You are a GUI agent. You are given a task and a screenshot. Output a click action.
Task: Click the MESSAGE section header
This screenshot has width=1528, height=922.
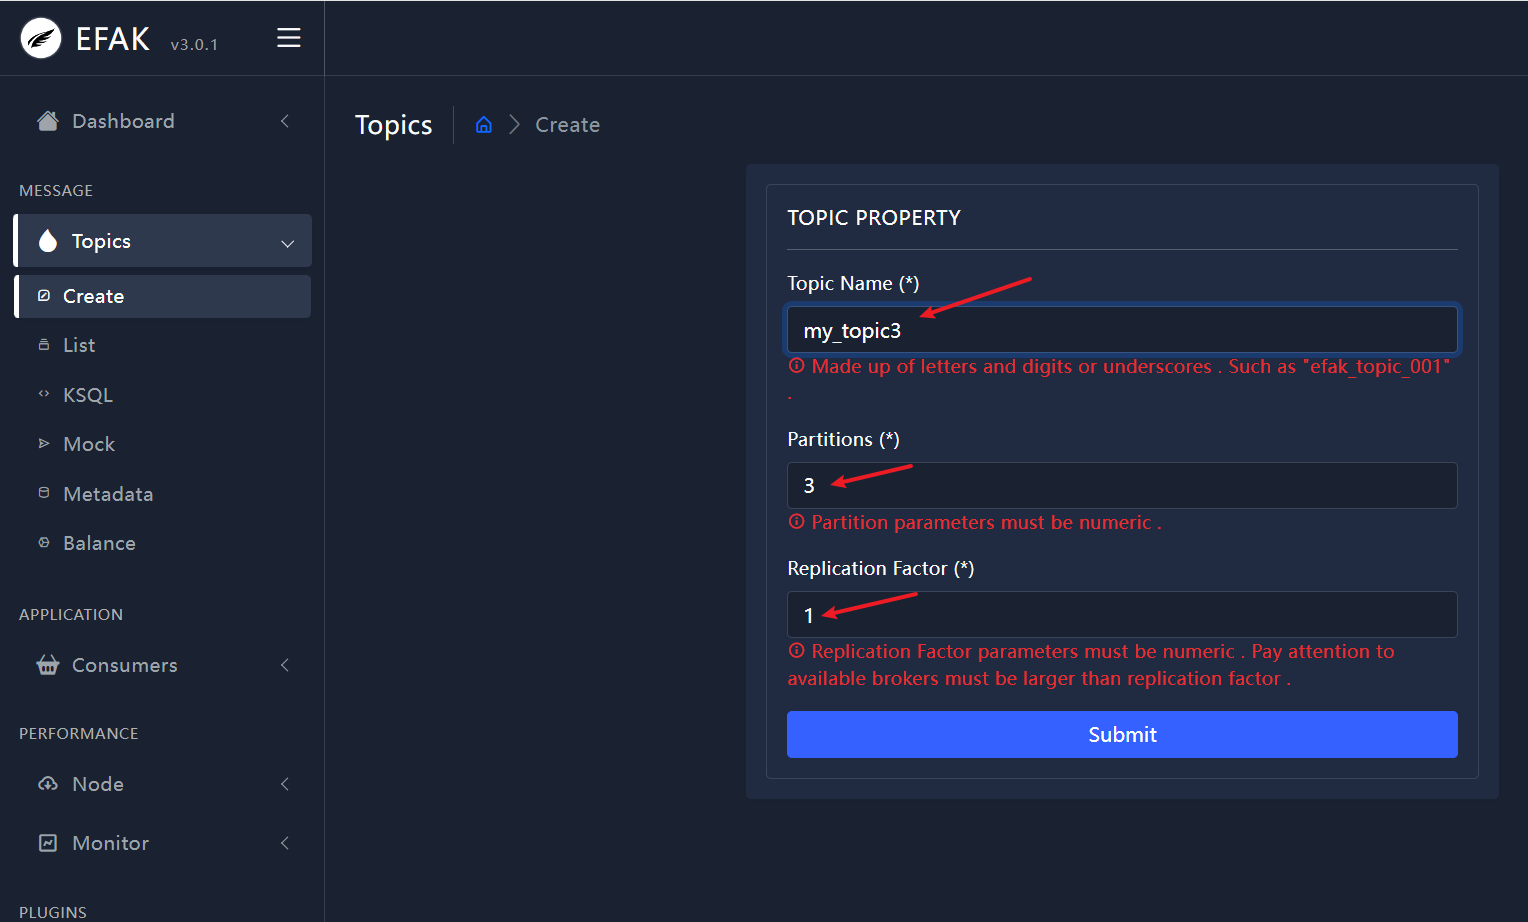(x=56, y=191)
